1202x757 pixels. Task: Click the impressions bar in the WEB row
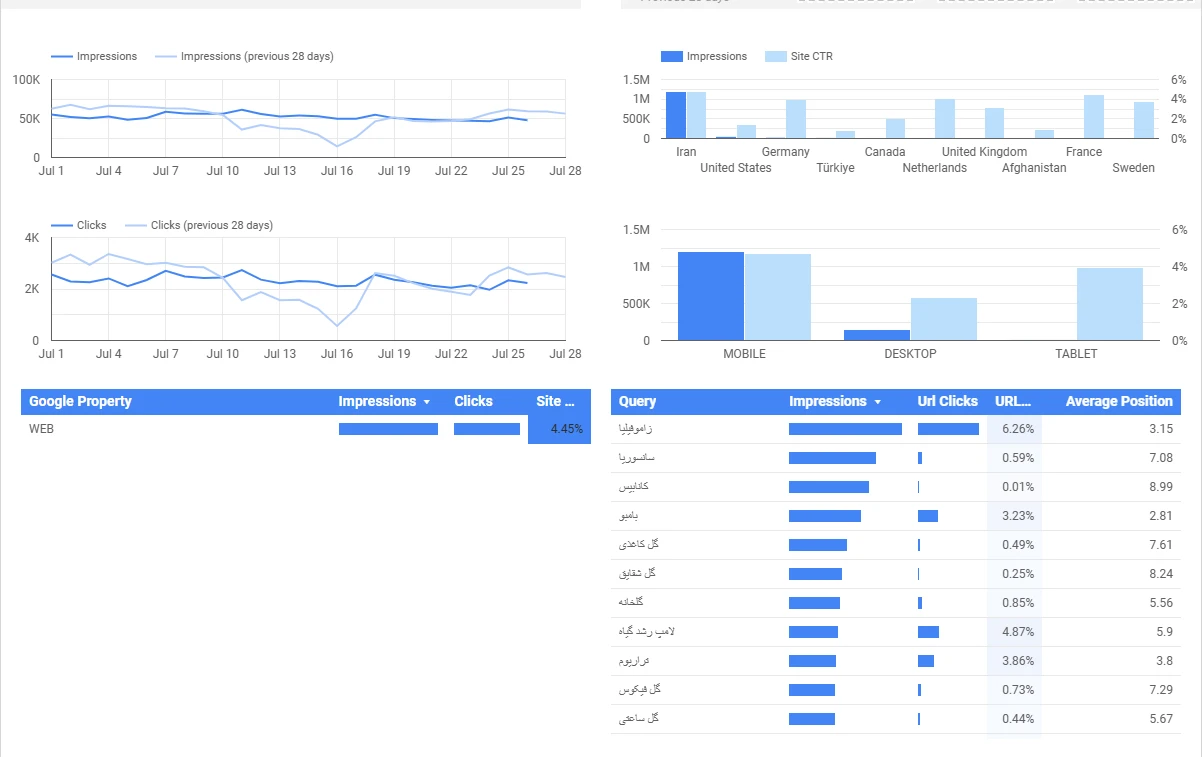tap(388, 429)
